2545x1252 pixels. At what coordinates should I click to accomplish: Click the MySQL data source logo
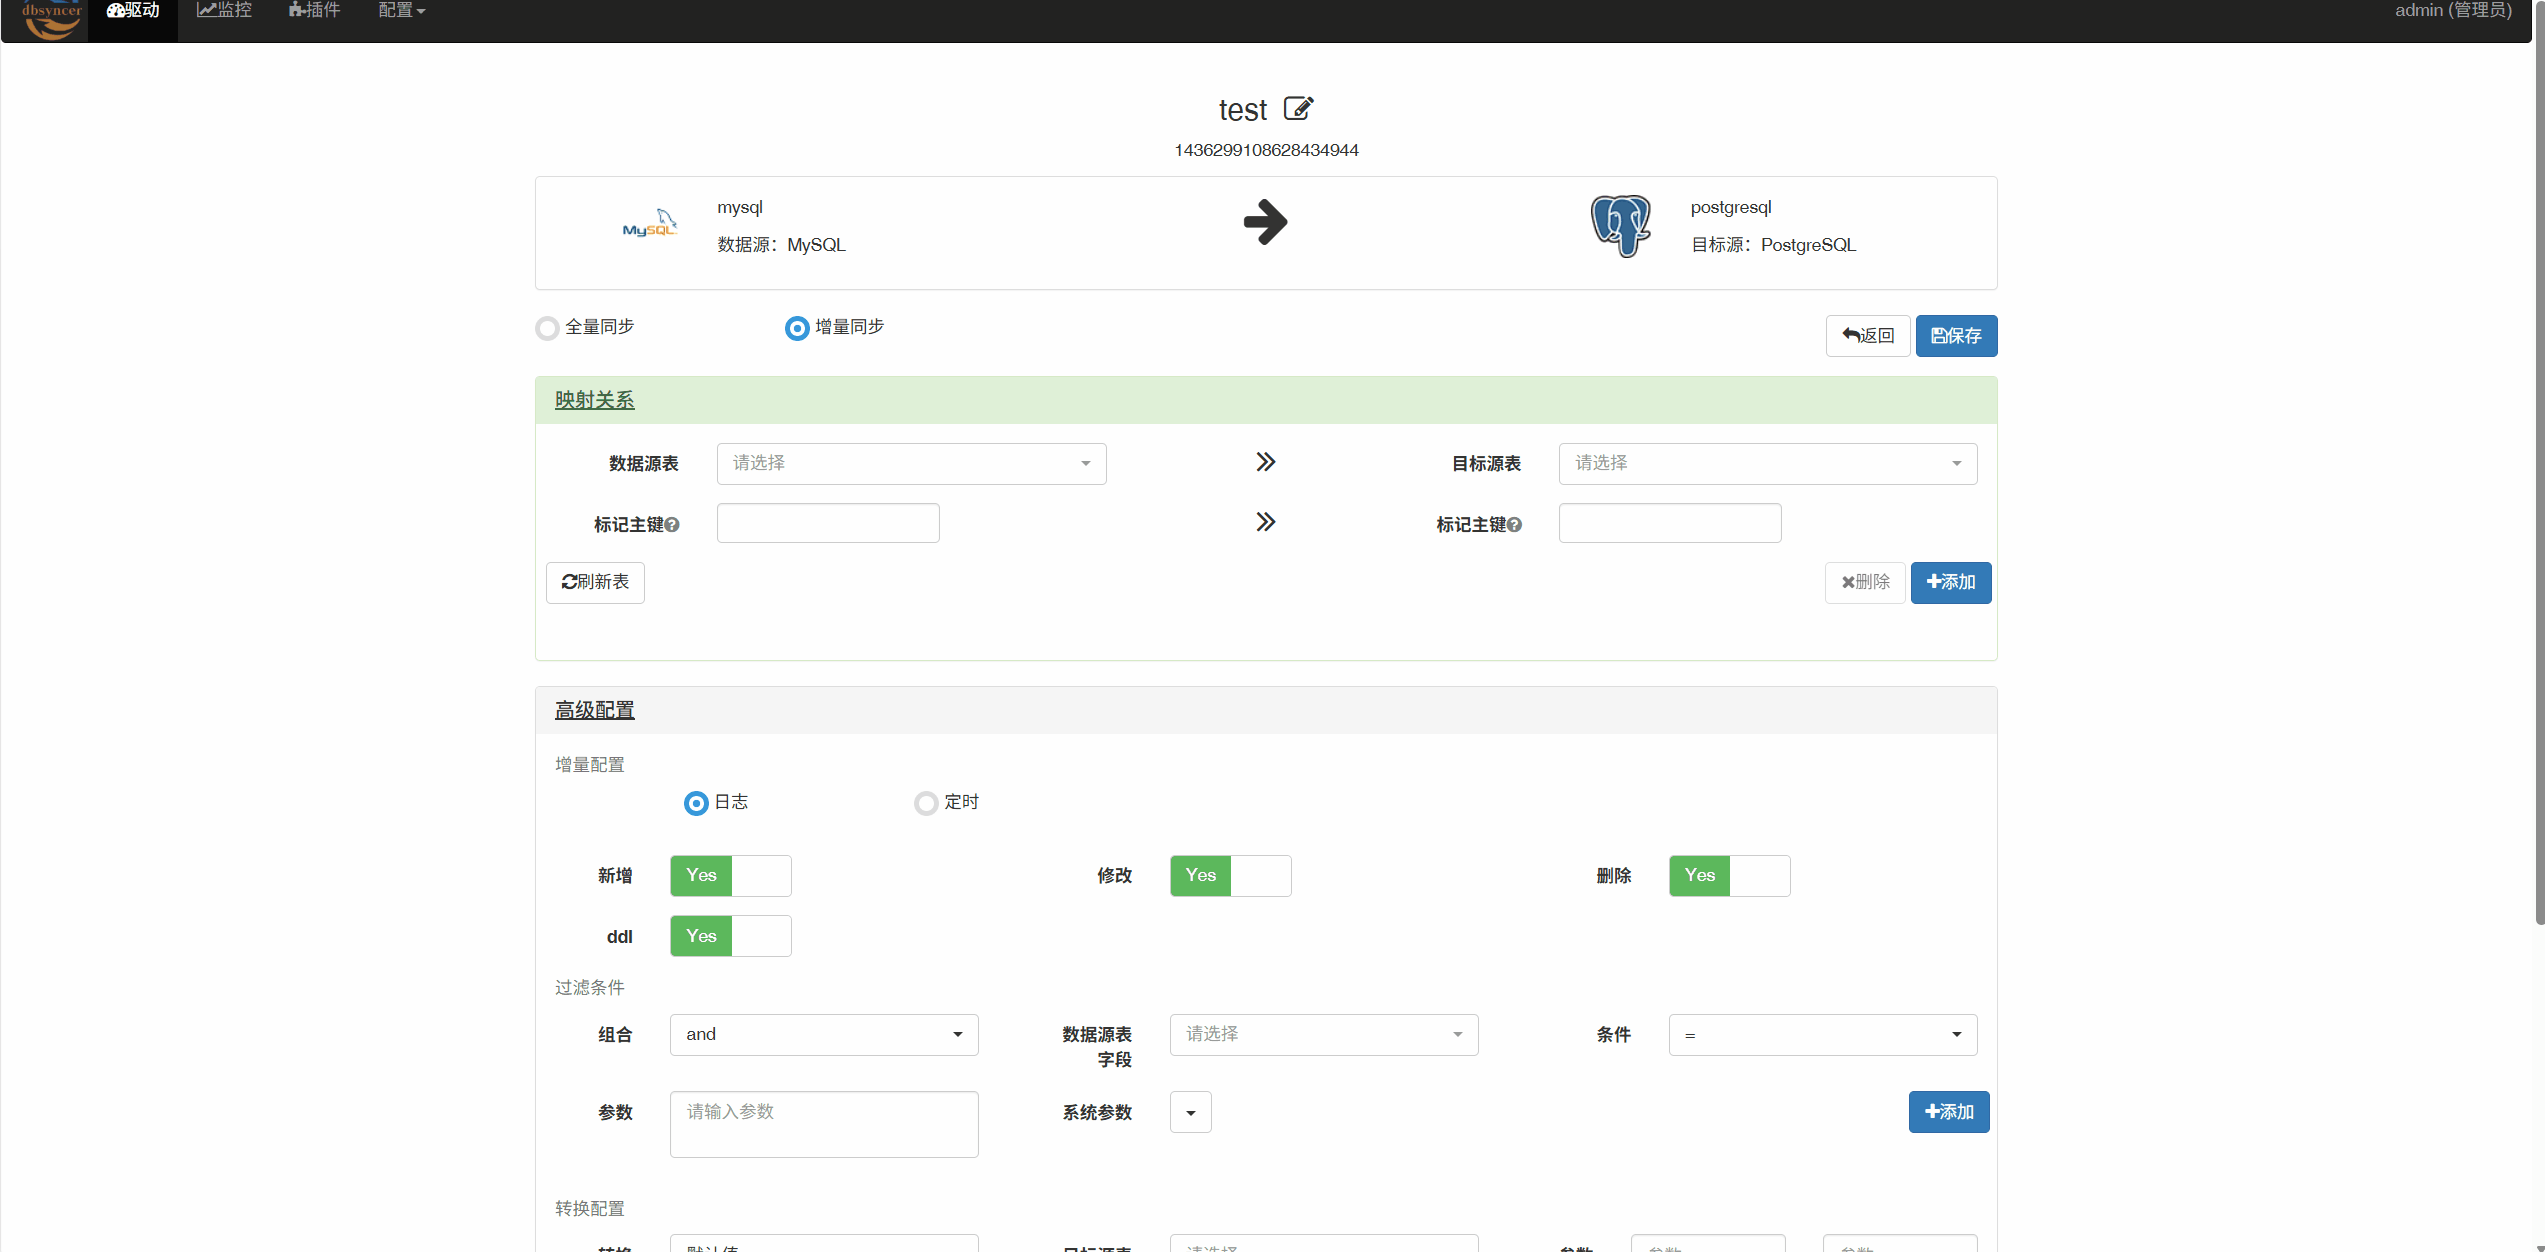tap(650, 224)
